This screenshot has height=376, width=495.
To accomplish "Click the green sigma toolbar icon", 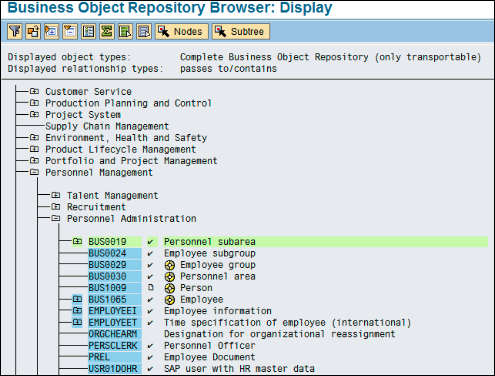I will 107,32.
